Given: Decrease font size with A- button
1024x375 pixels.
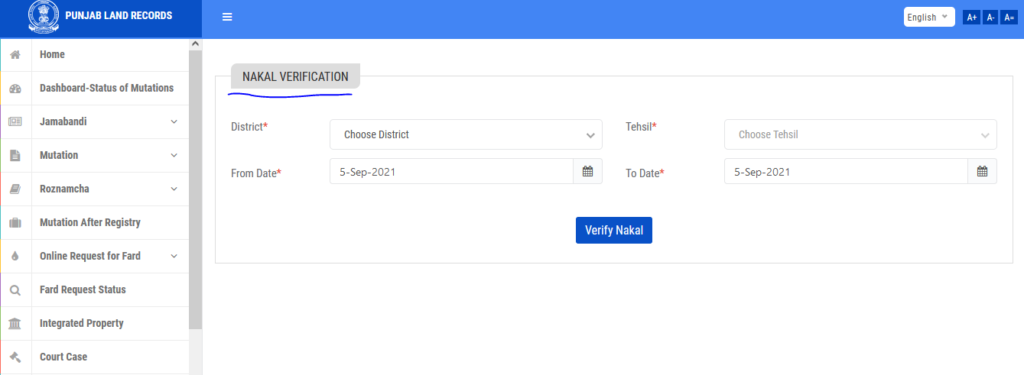Looking at the screenshot, I should (991, 18).
